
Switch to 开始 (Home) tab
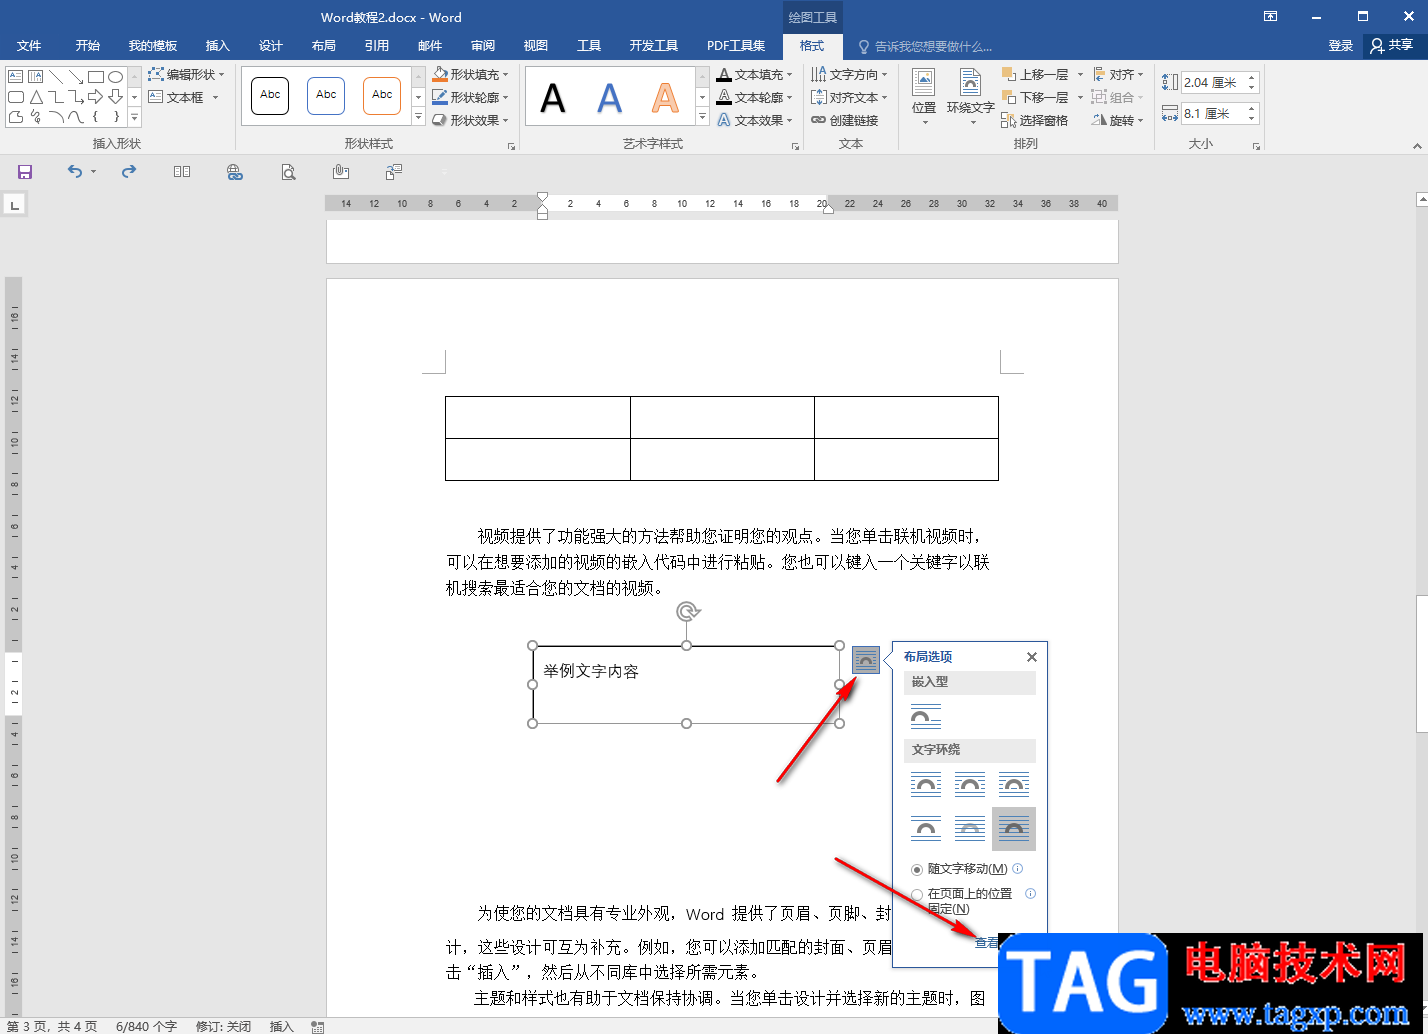[88, 46]
